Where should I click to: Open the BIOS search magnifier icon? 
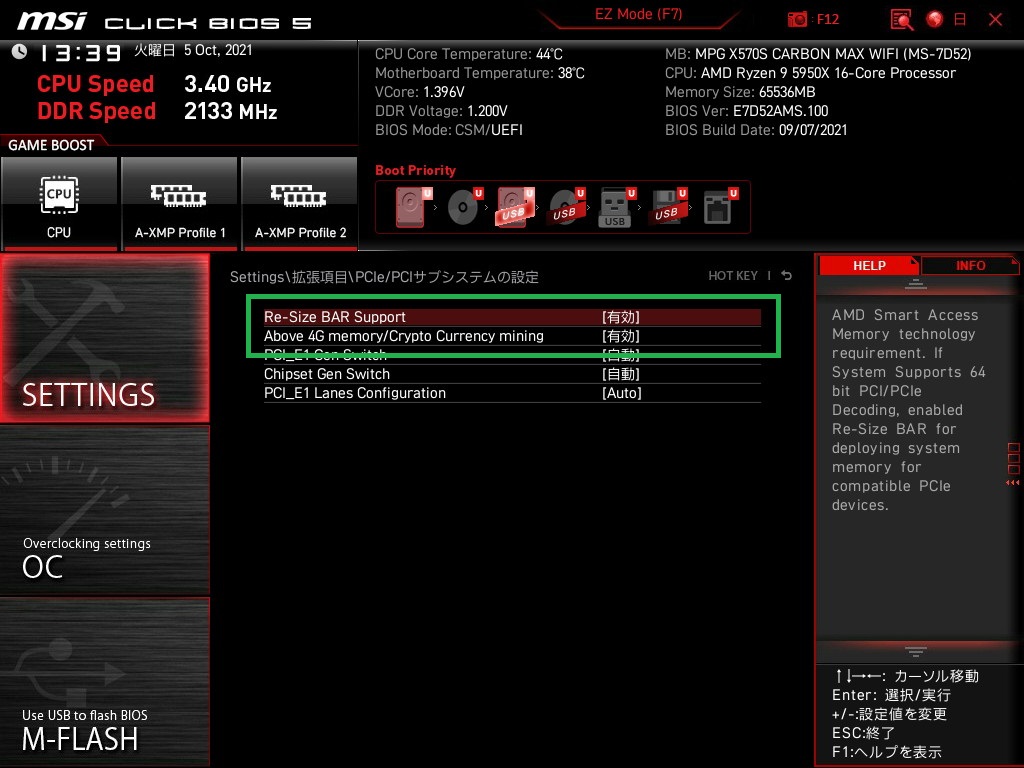(x=902, y=20)
